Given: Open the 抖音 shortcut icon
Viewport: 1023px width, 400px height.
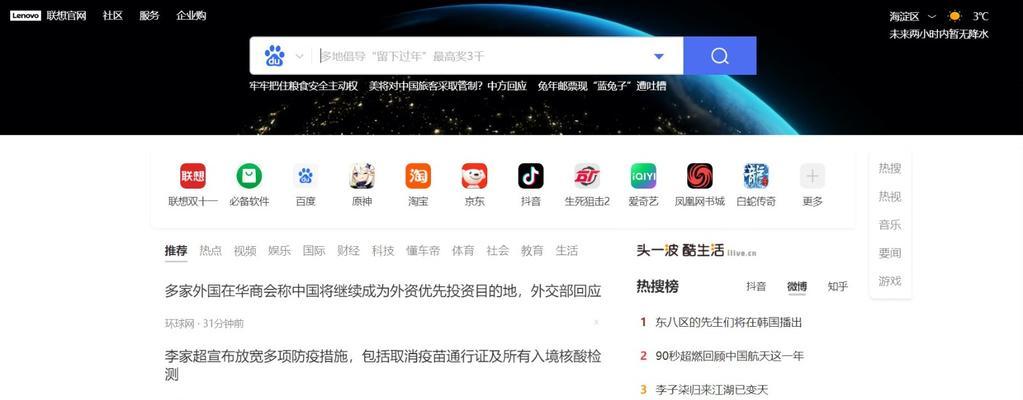Looking at the screenshot, I should tap(530, 176).
